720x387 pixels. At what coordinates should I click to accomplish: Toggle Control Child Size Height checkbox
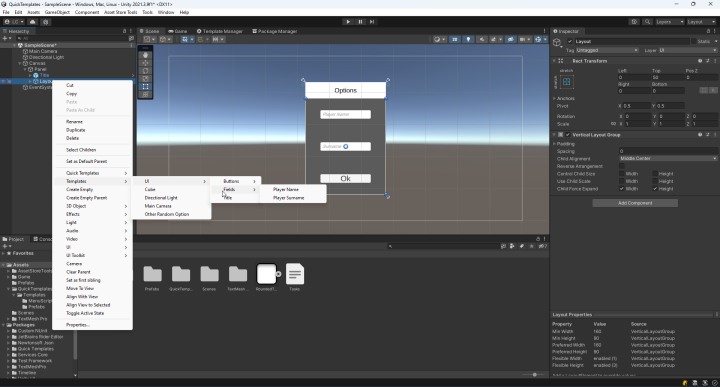(x=655, y=174)
